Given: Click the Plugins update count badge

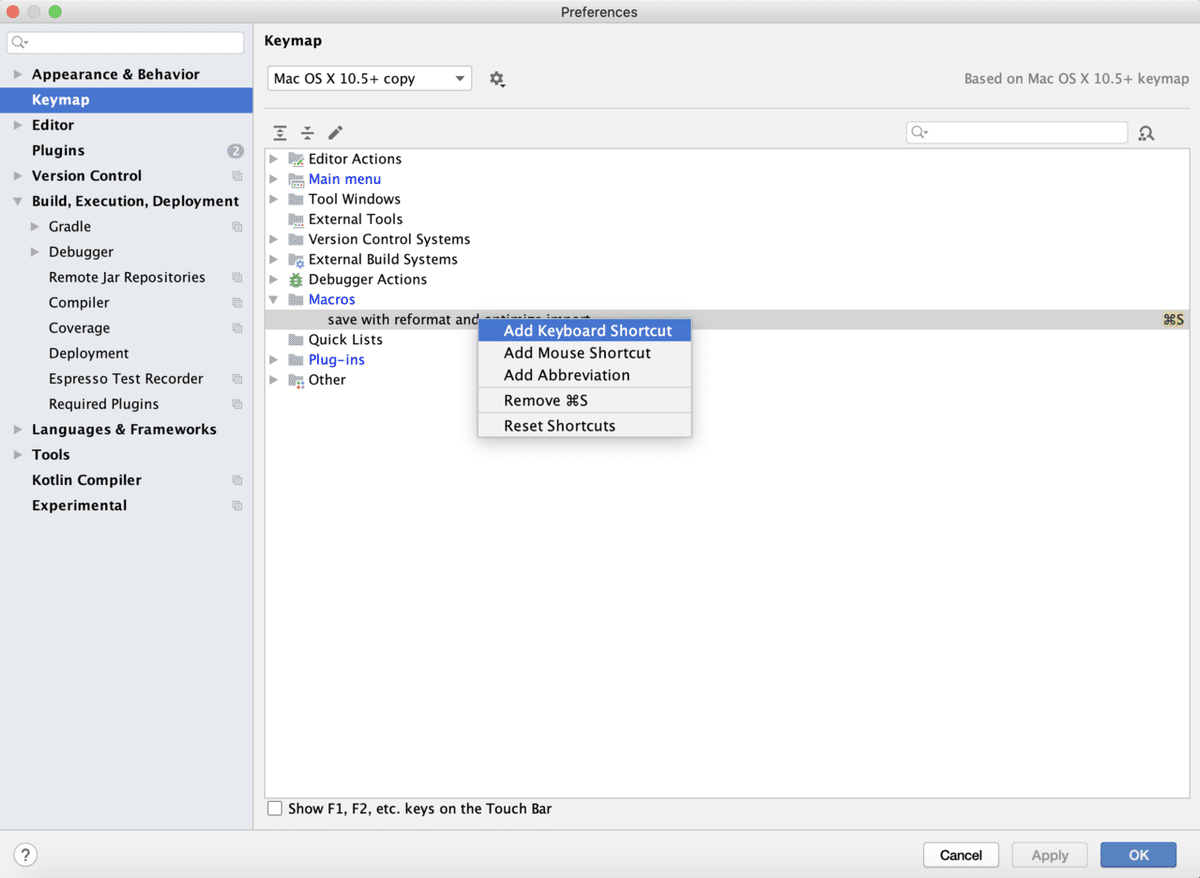Looking at the screenshot, I should tap(236, 151).
